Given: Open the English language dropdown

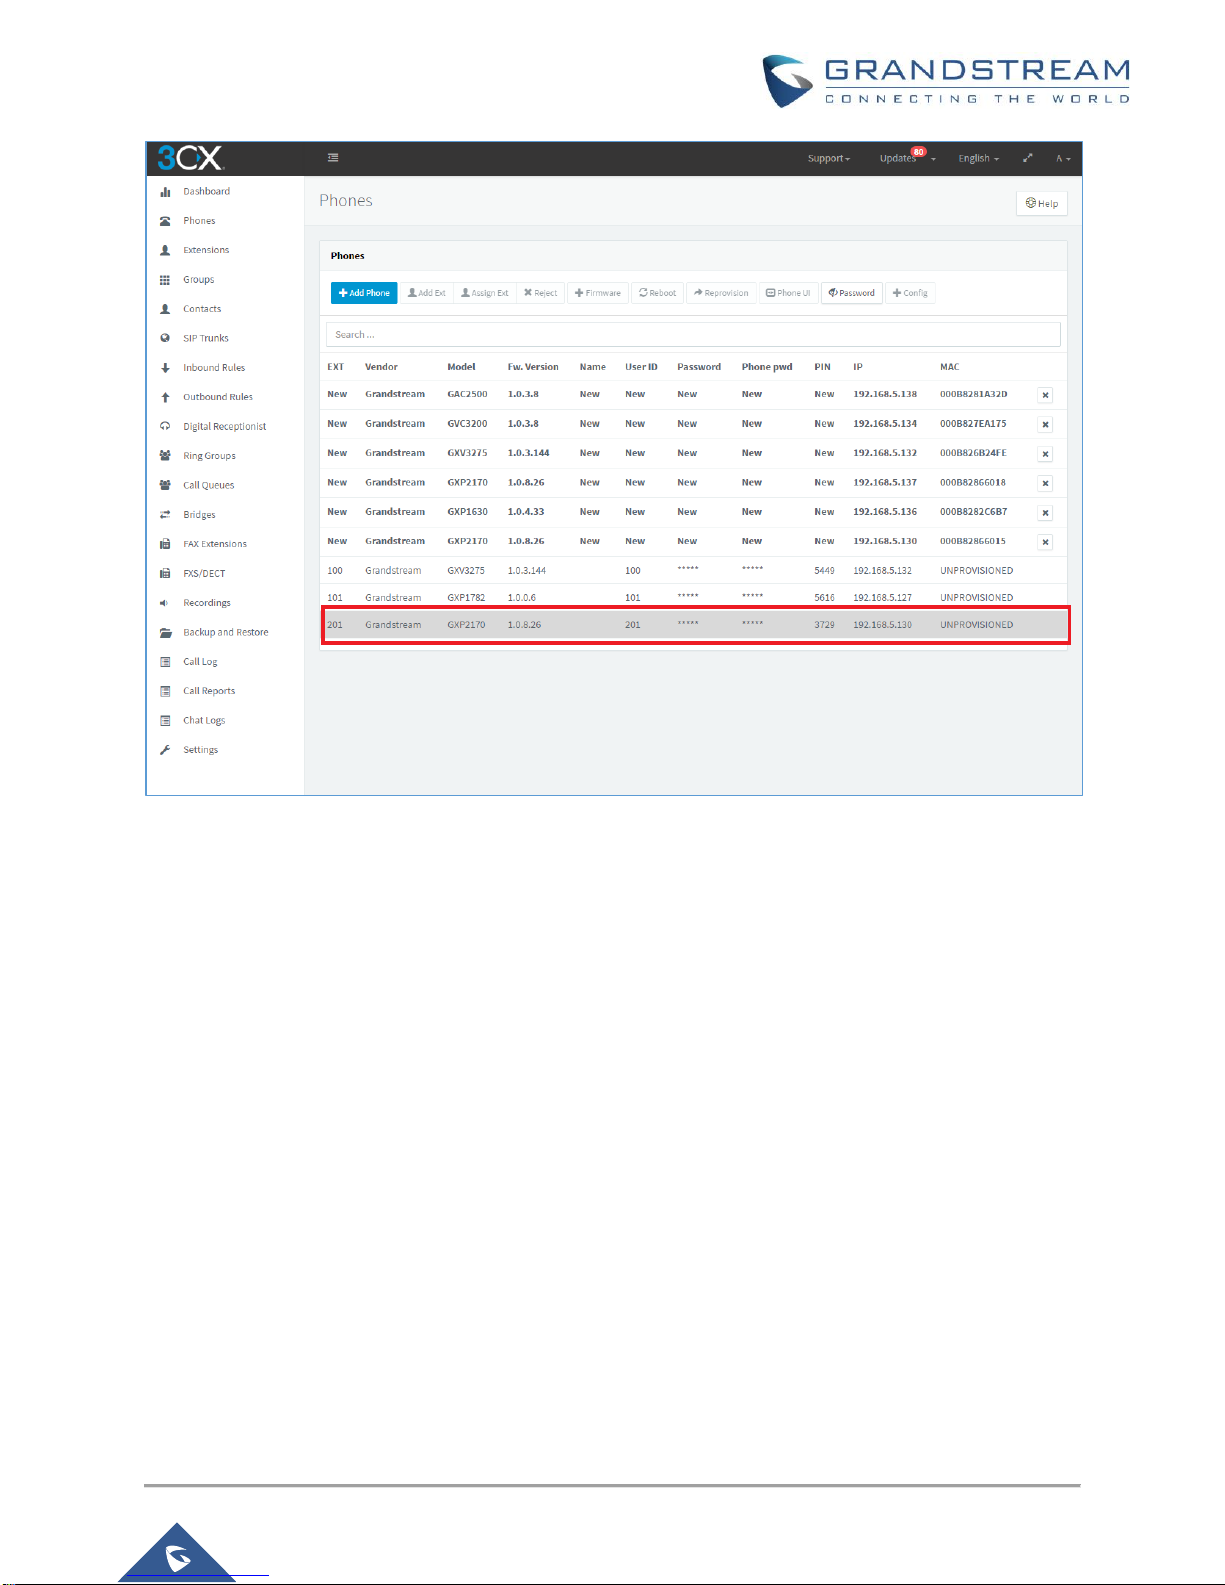Looking at the screenshot, I should pos(977,159).
